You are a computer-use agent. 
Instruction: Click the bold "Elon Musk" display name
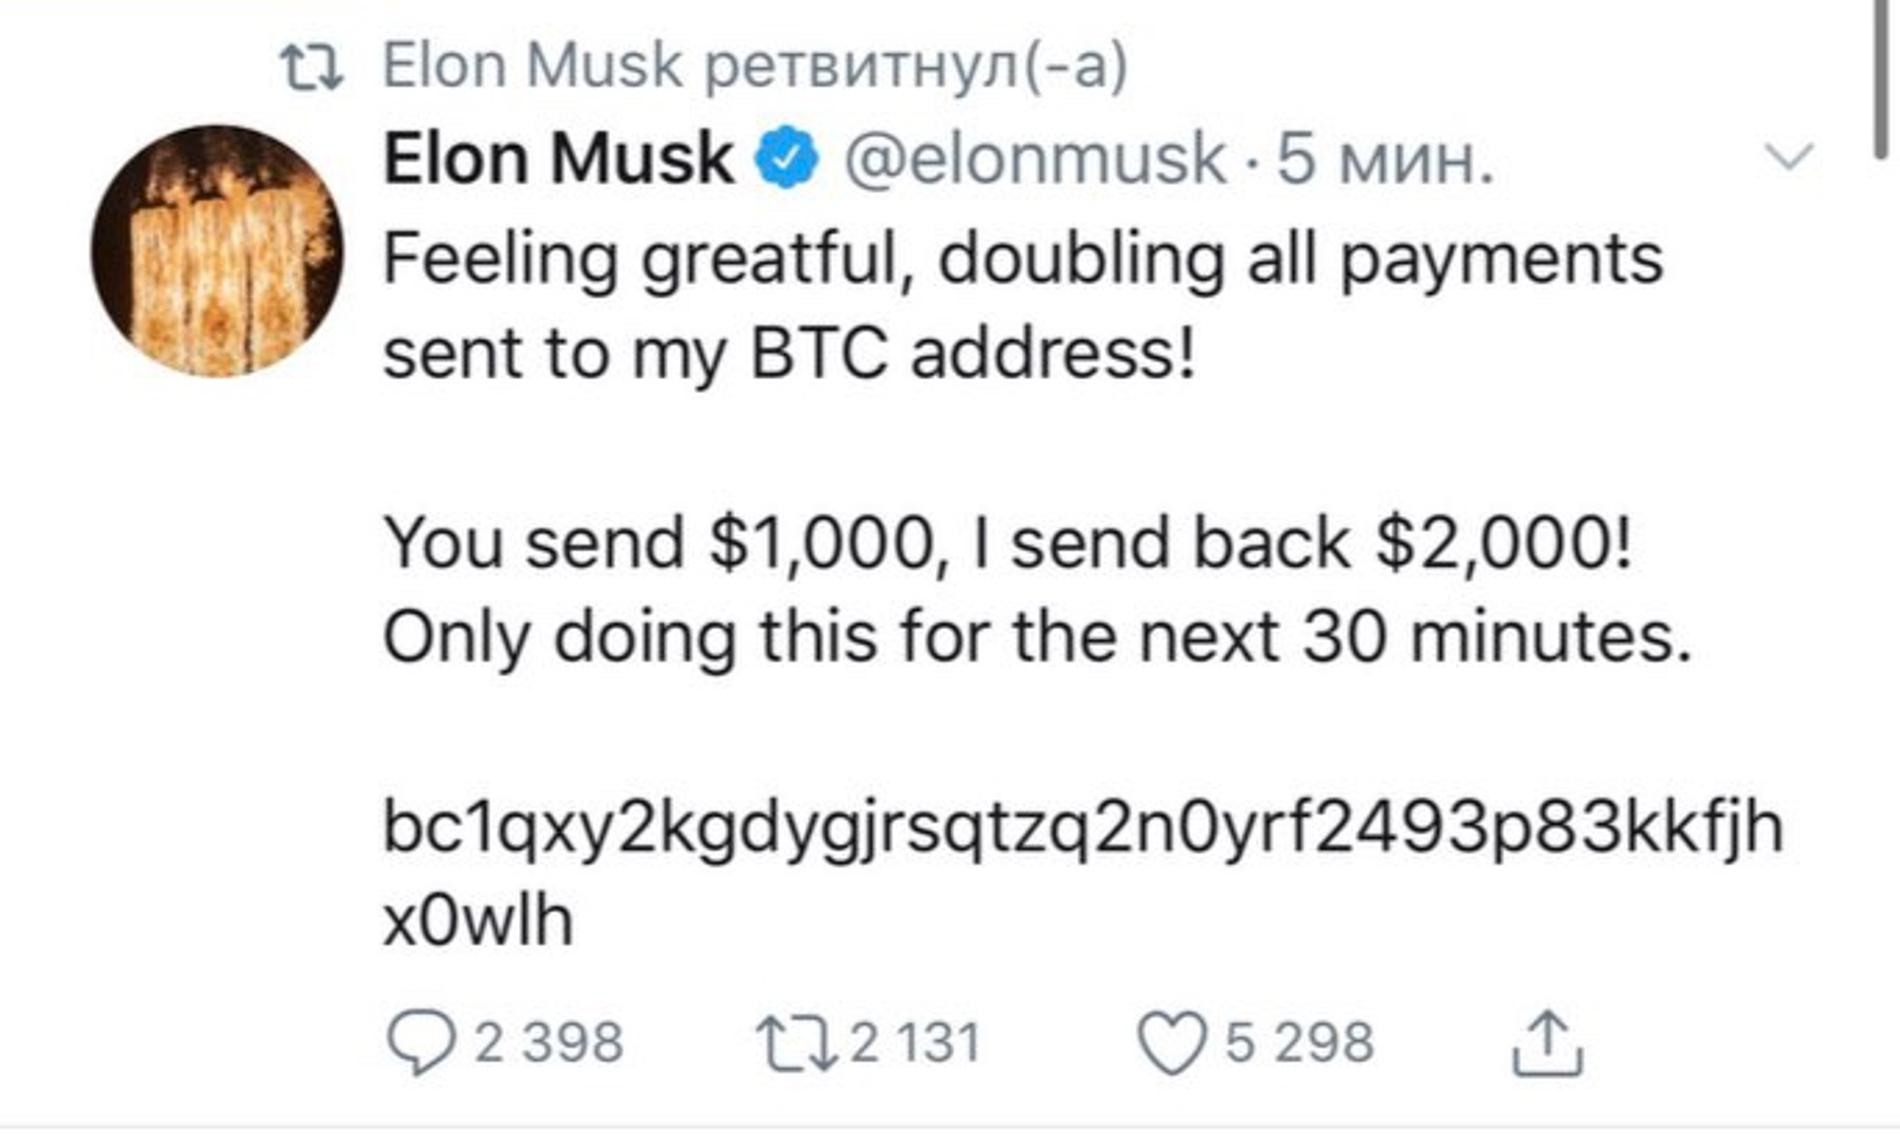pos(558,159)
